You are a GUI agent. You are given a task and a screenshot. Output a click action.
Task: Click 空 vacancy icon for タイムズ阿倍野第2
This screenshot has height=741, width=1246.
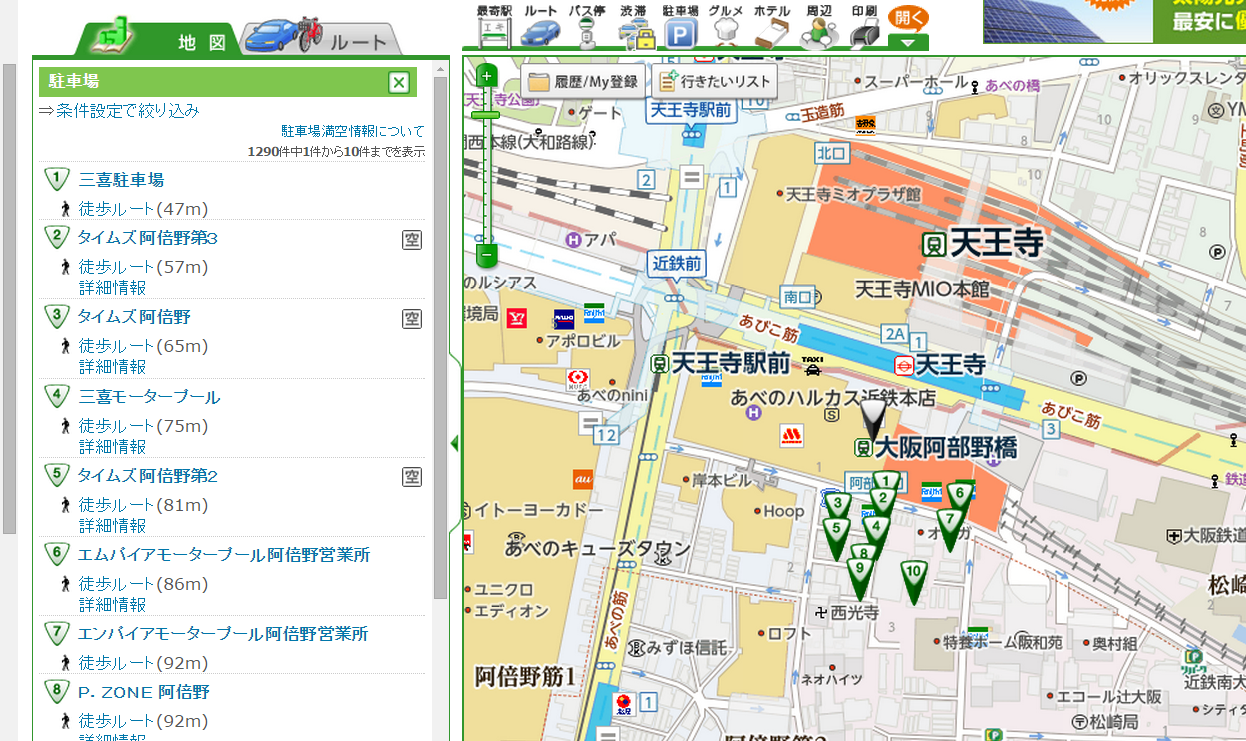click(412, 477)
